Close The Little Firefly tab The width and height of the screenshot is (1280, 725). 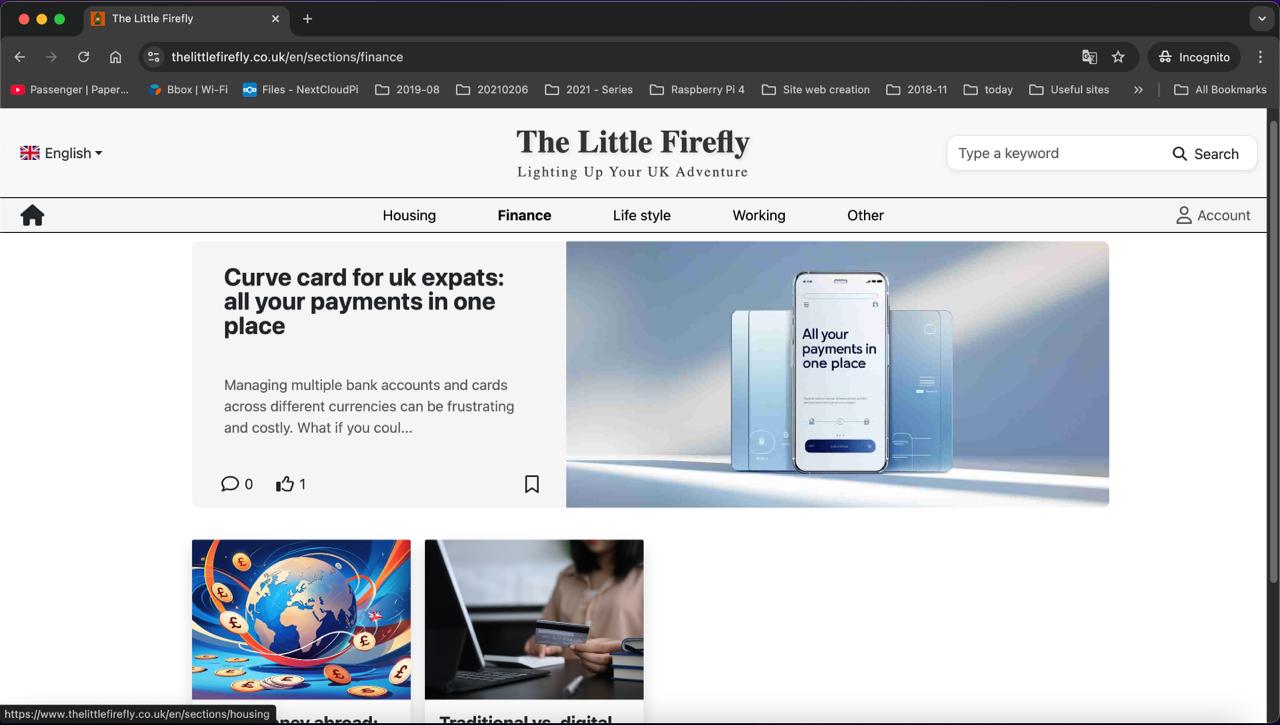pyautogui.click(x=276, y=18)
